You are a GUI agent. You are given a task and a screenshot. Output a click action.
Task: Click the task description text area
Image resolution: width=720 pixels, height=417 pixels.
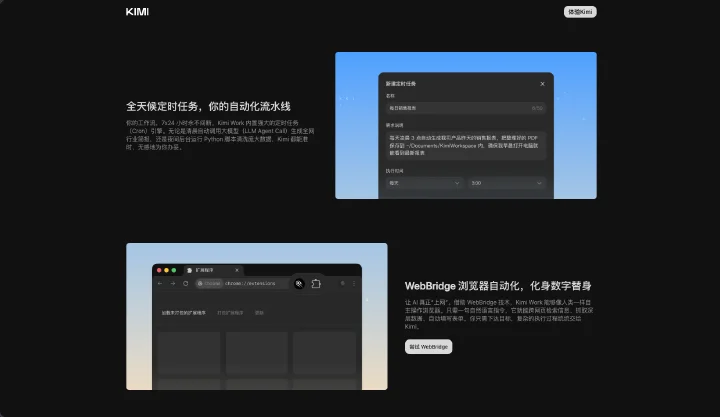(466, 145)
